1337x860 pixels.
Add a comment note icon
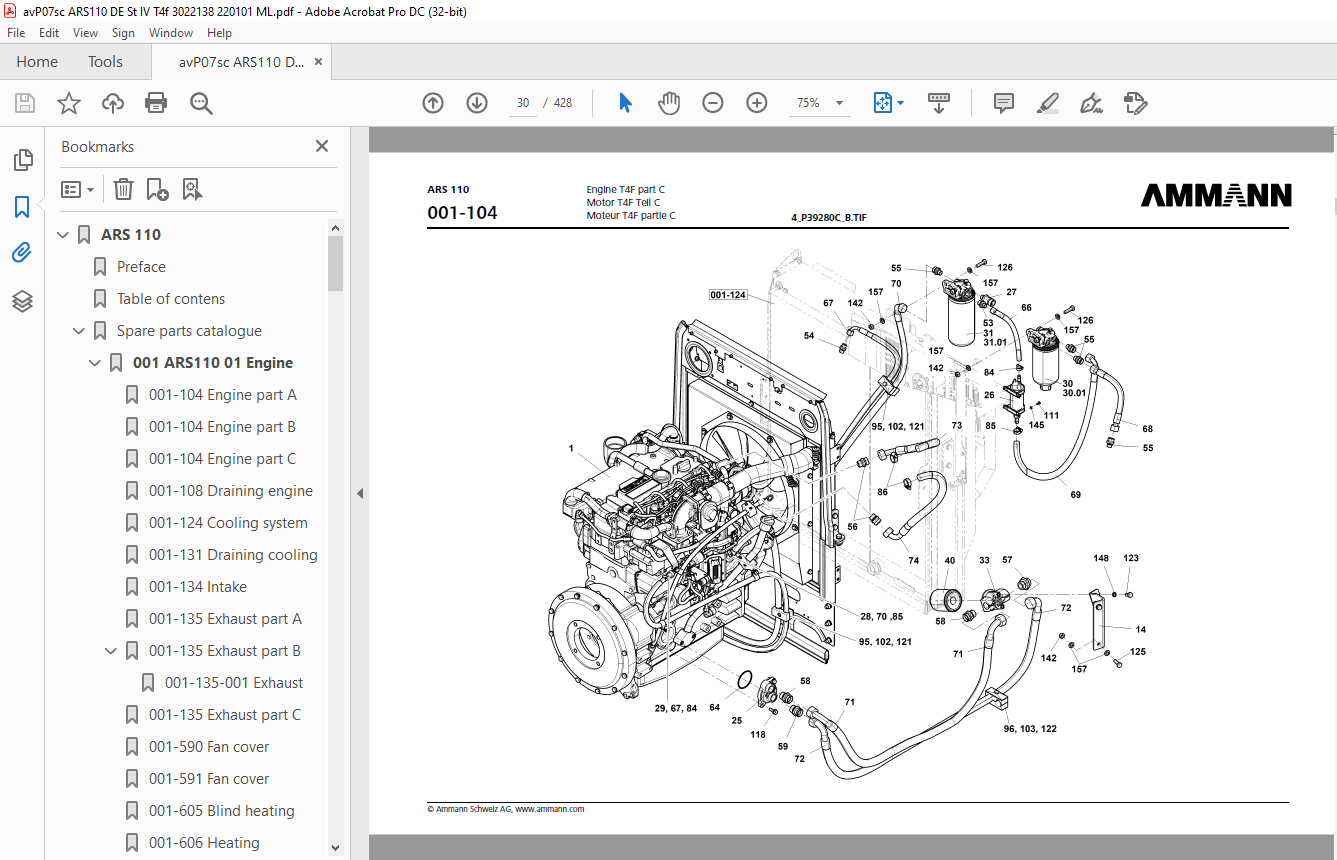coord(1004,103)
